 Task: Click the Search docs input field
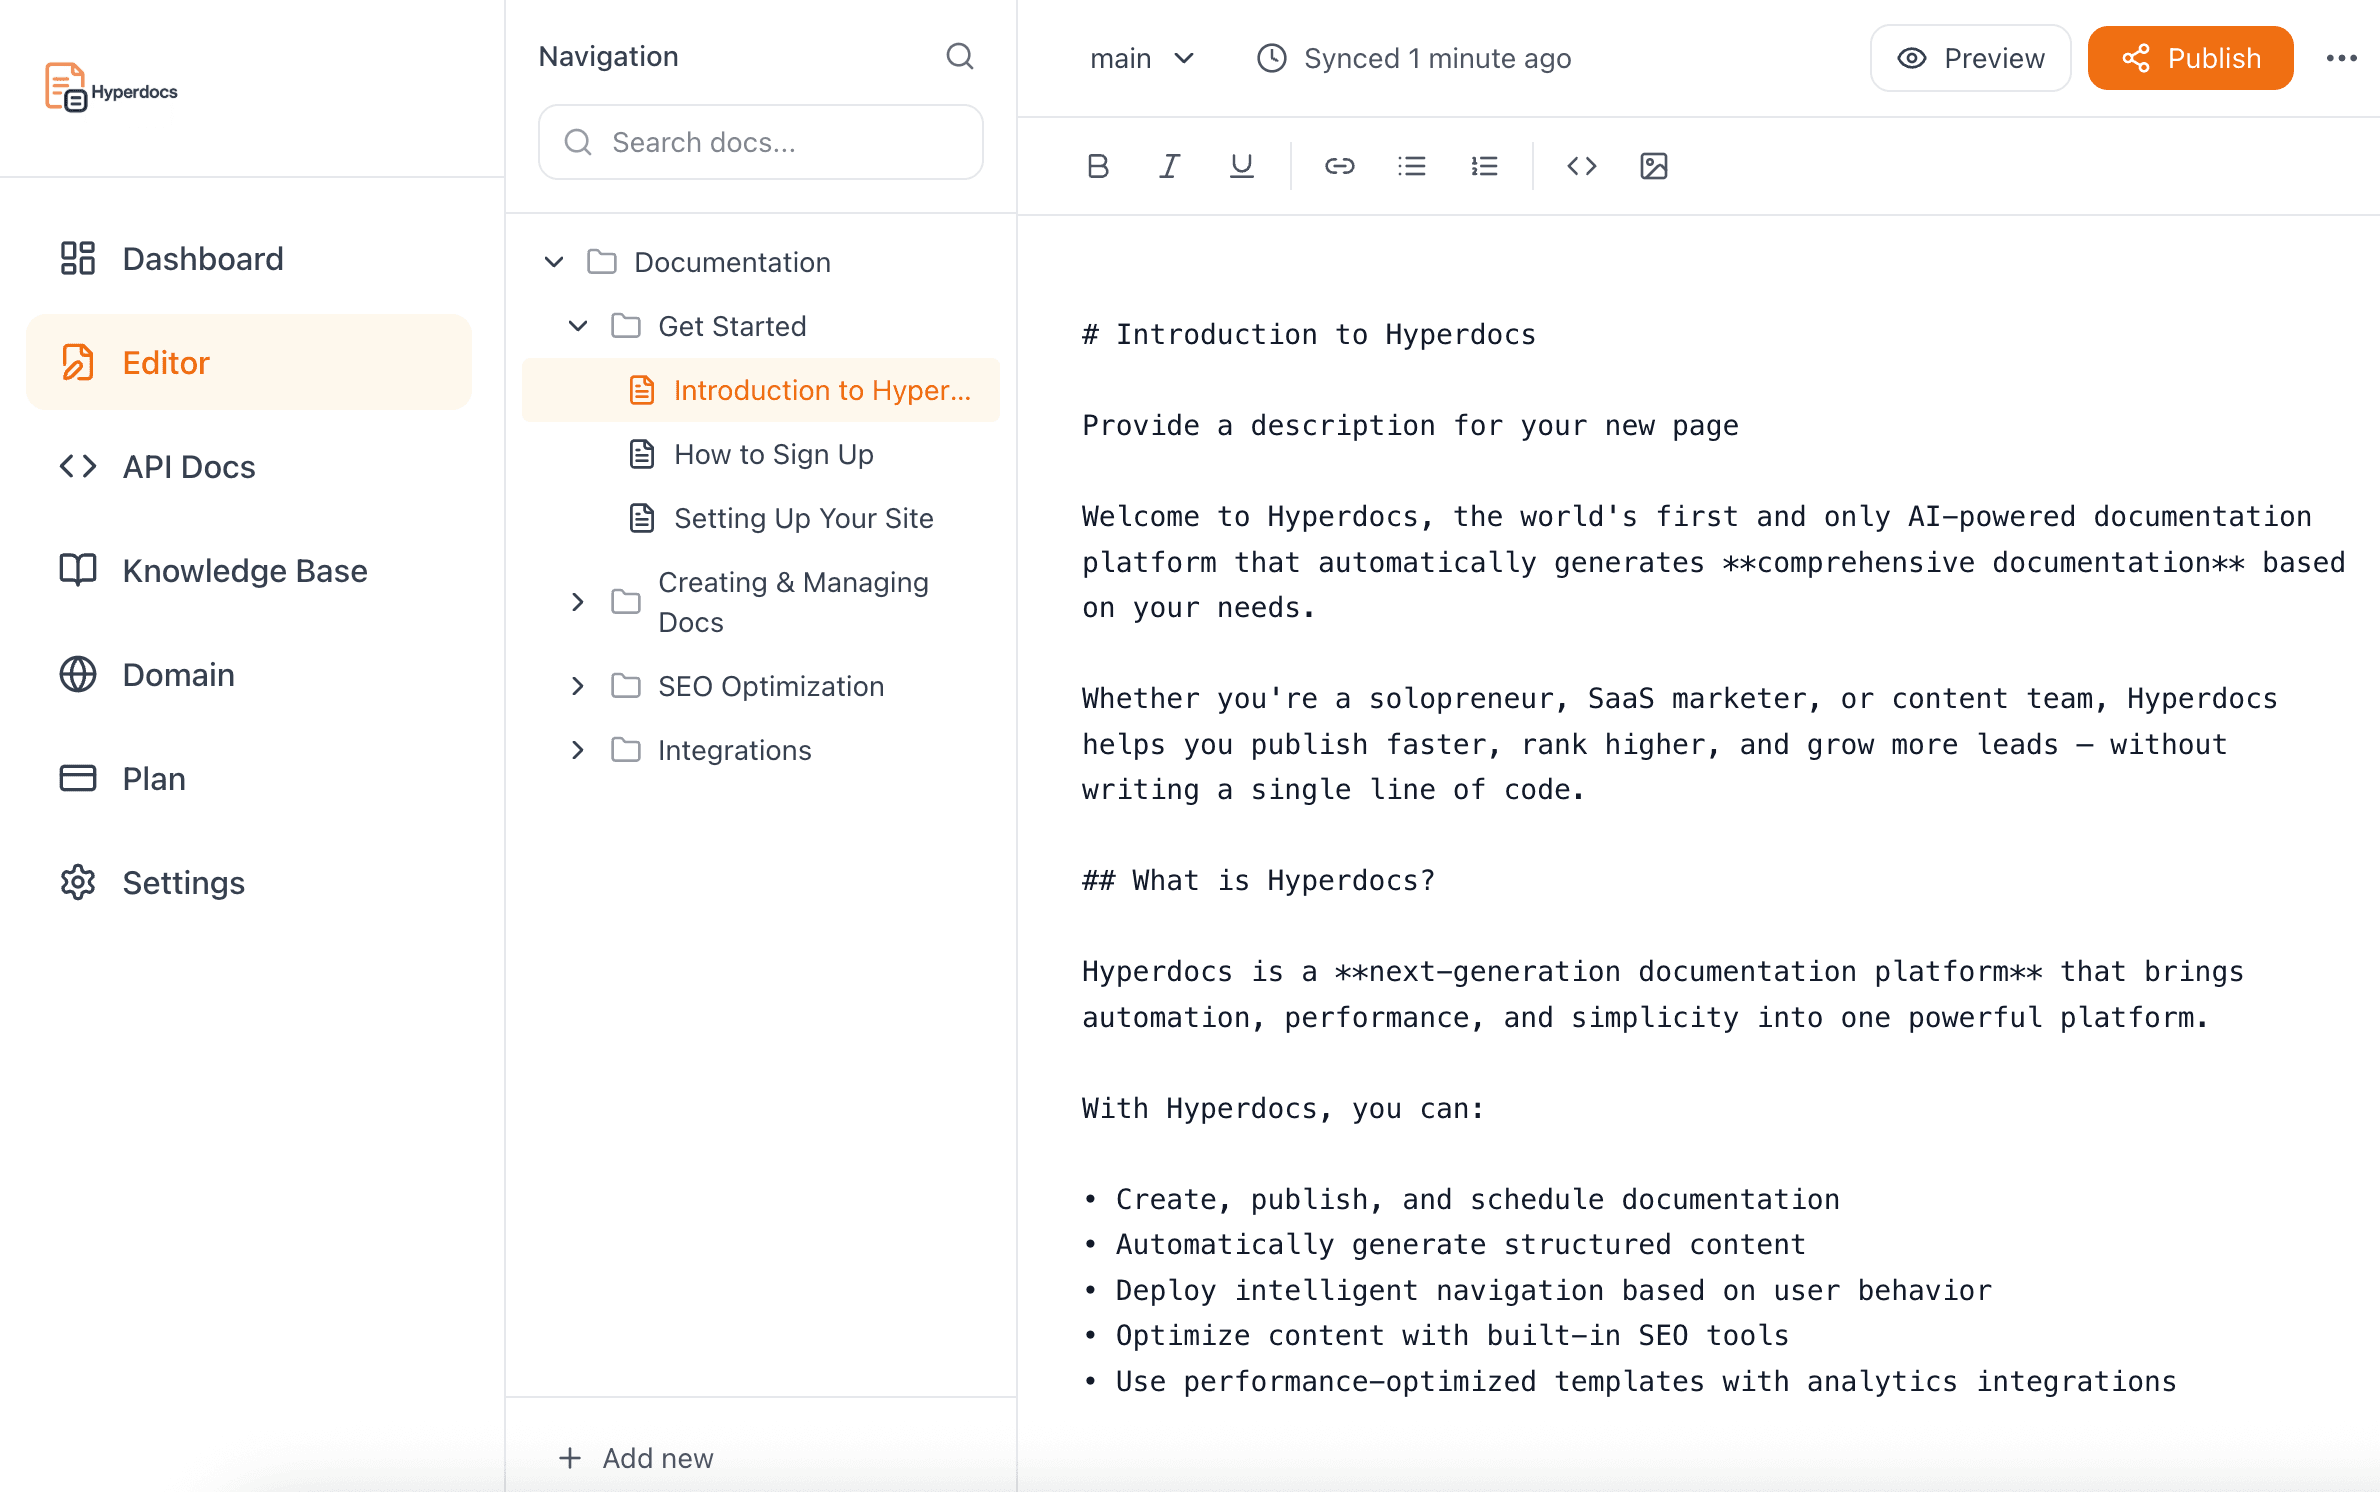tap(760, 142)
